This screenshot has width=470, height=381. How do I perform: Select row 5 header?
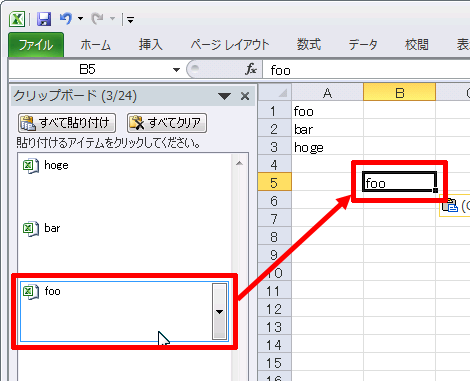(x=275, y=183)
